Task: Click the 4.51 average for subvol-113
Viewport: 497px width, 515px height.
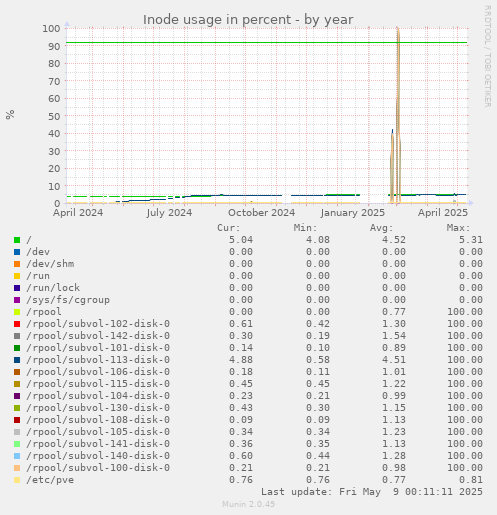Action: [x=394, y=360]
